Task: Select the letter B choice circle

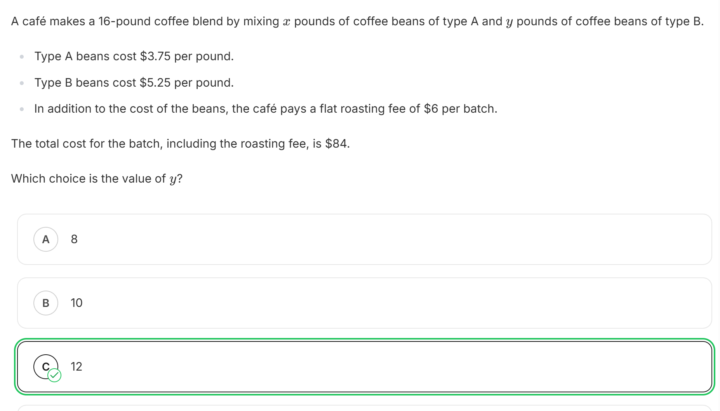Action: [46, 303]
